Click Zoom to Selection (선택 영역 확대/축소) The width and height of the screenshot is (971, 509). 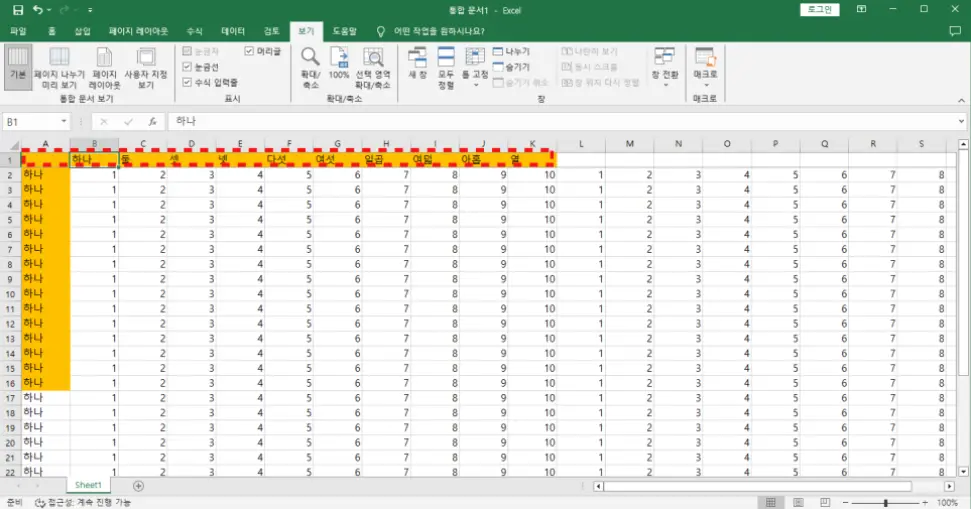pos(373,68)
